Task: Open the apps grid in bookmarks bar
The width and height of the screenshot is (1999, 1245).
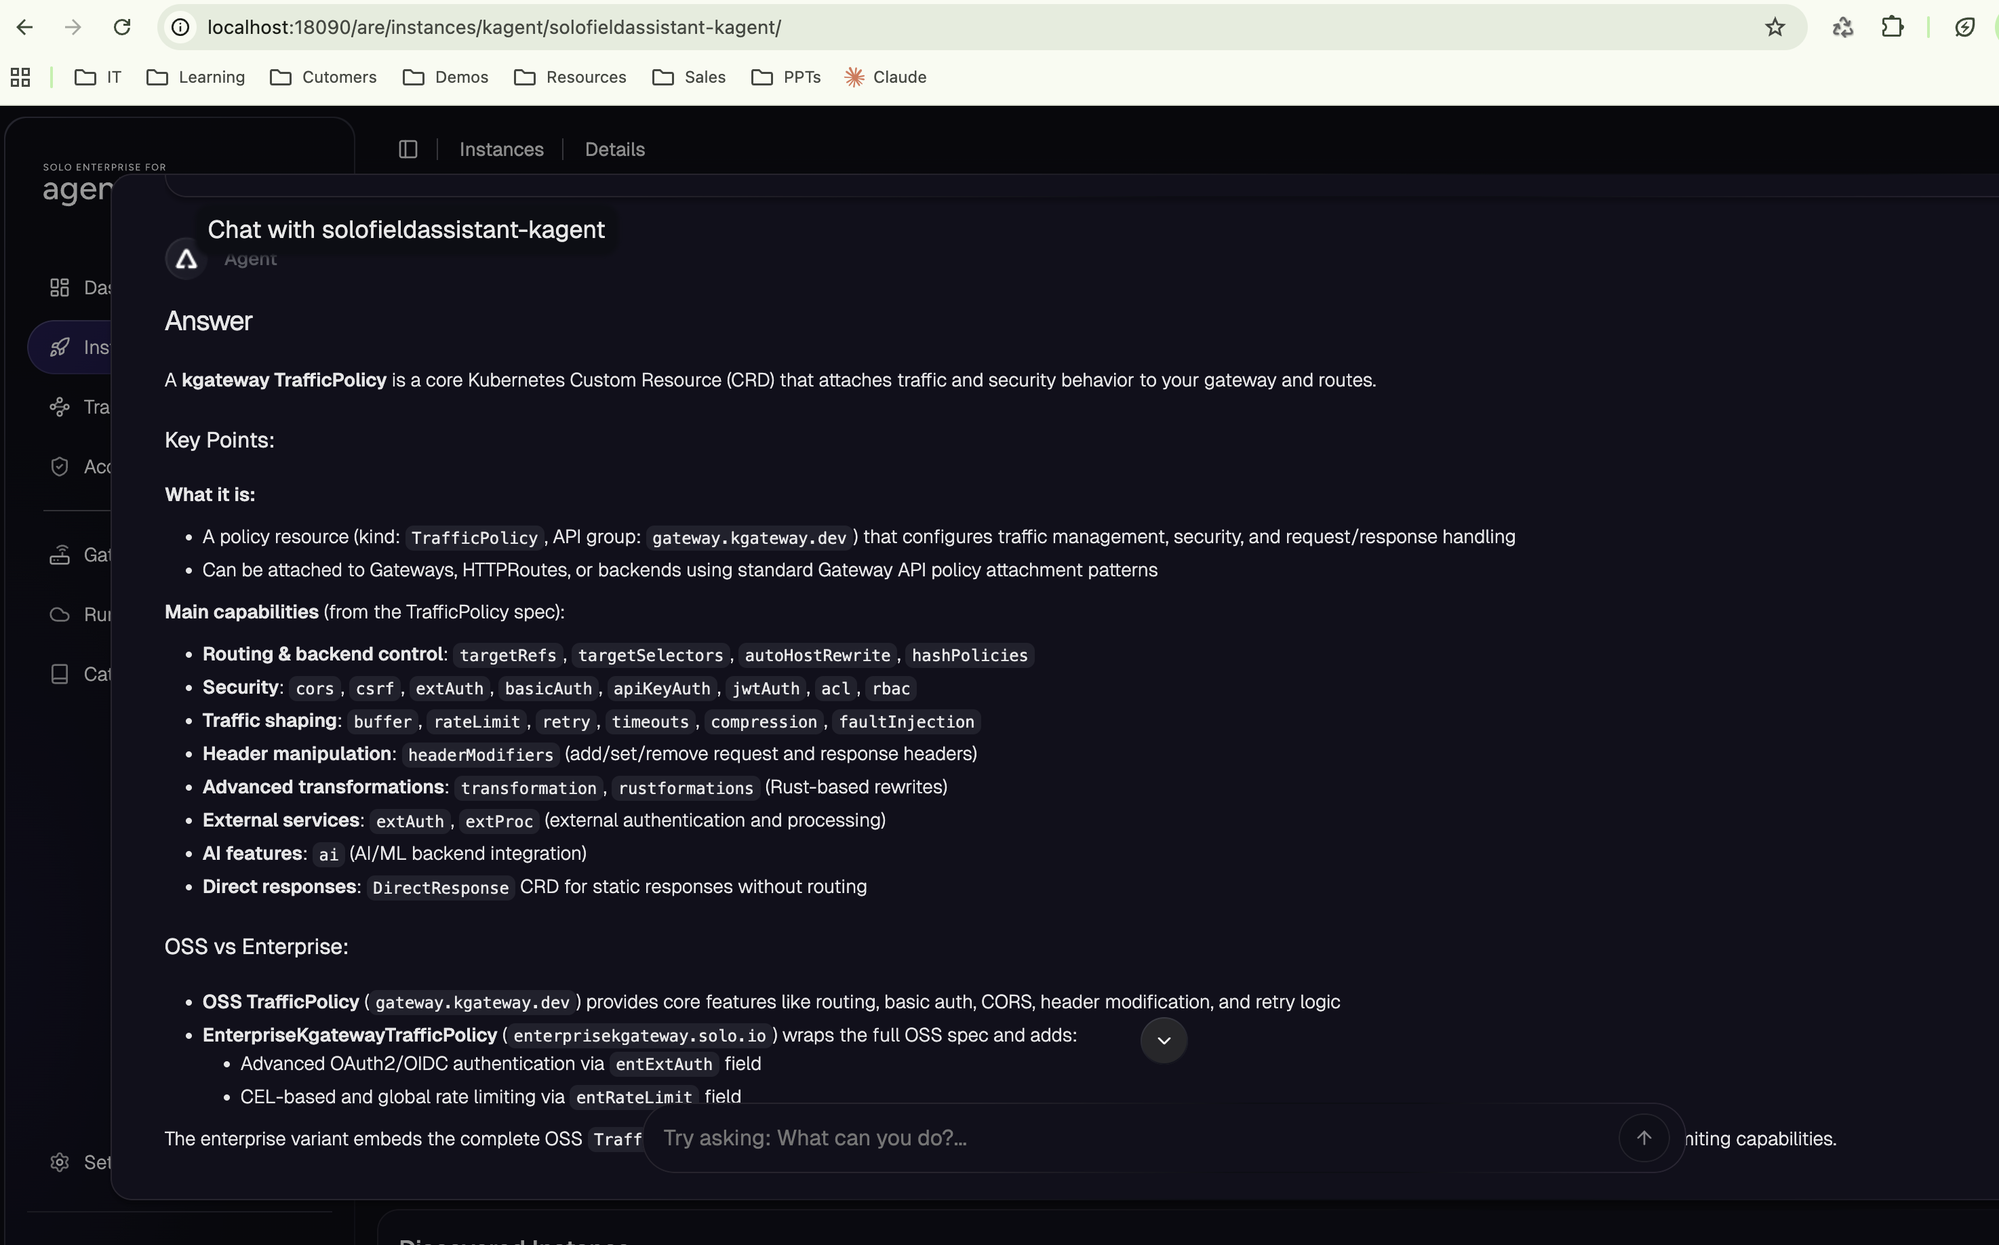Action: click(x=20, y=77)
